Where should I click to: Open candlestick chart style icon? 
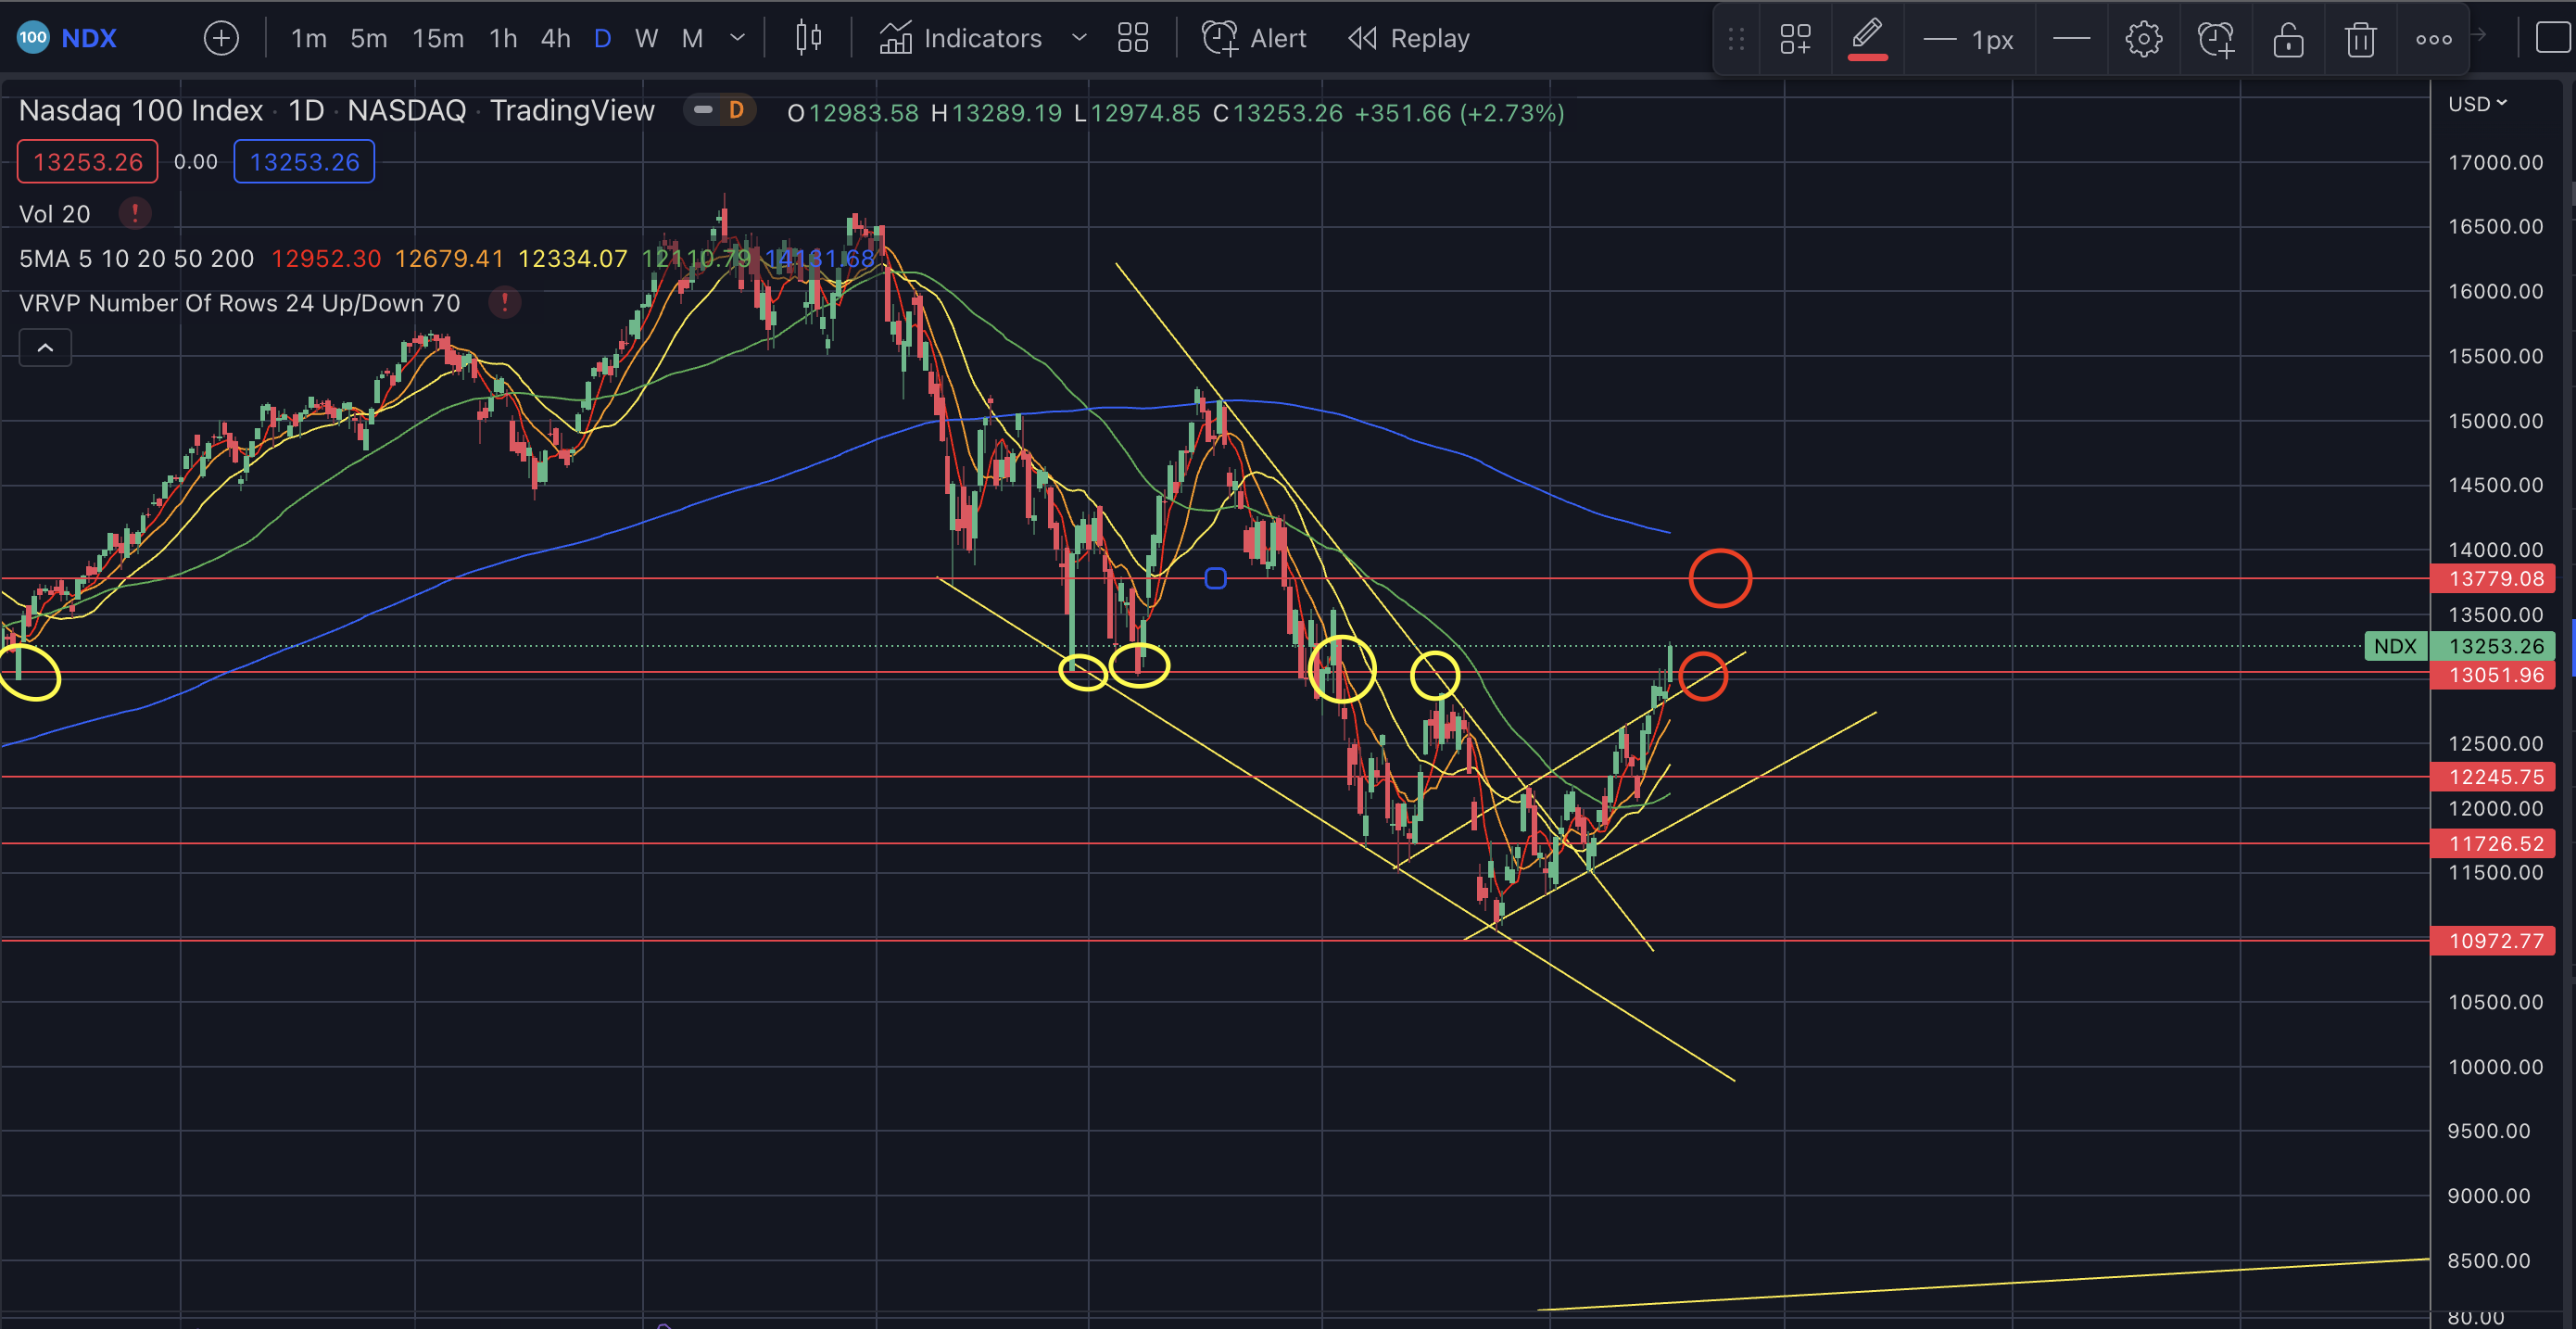pyautogui.click(x=808, y=38)
